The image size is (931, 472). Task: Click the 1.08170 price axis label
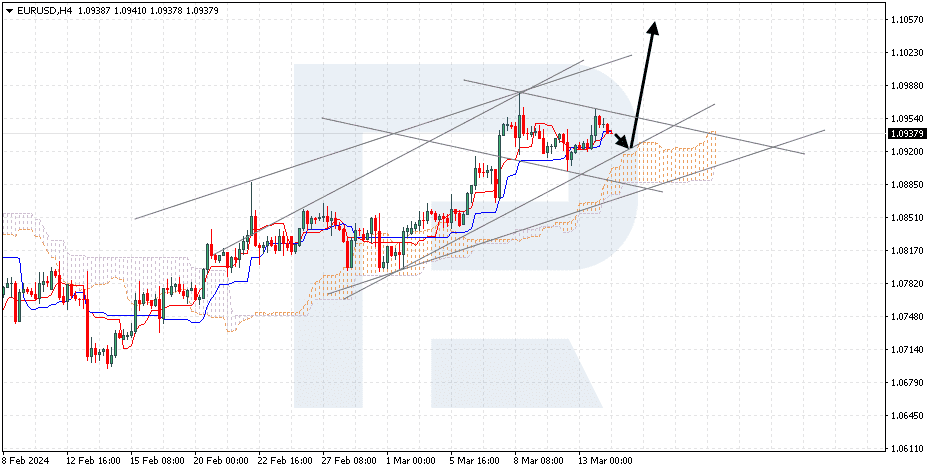[x=907, y=251]
